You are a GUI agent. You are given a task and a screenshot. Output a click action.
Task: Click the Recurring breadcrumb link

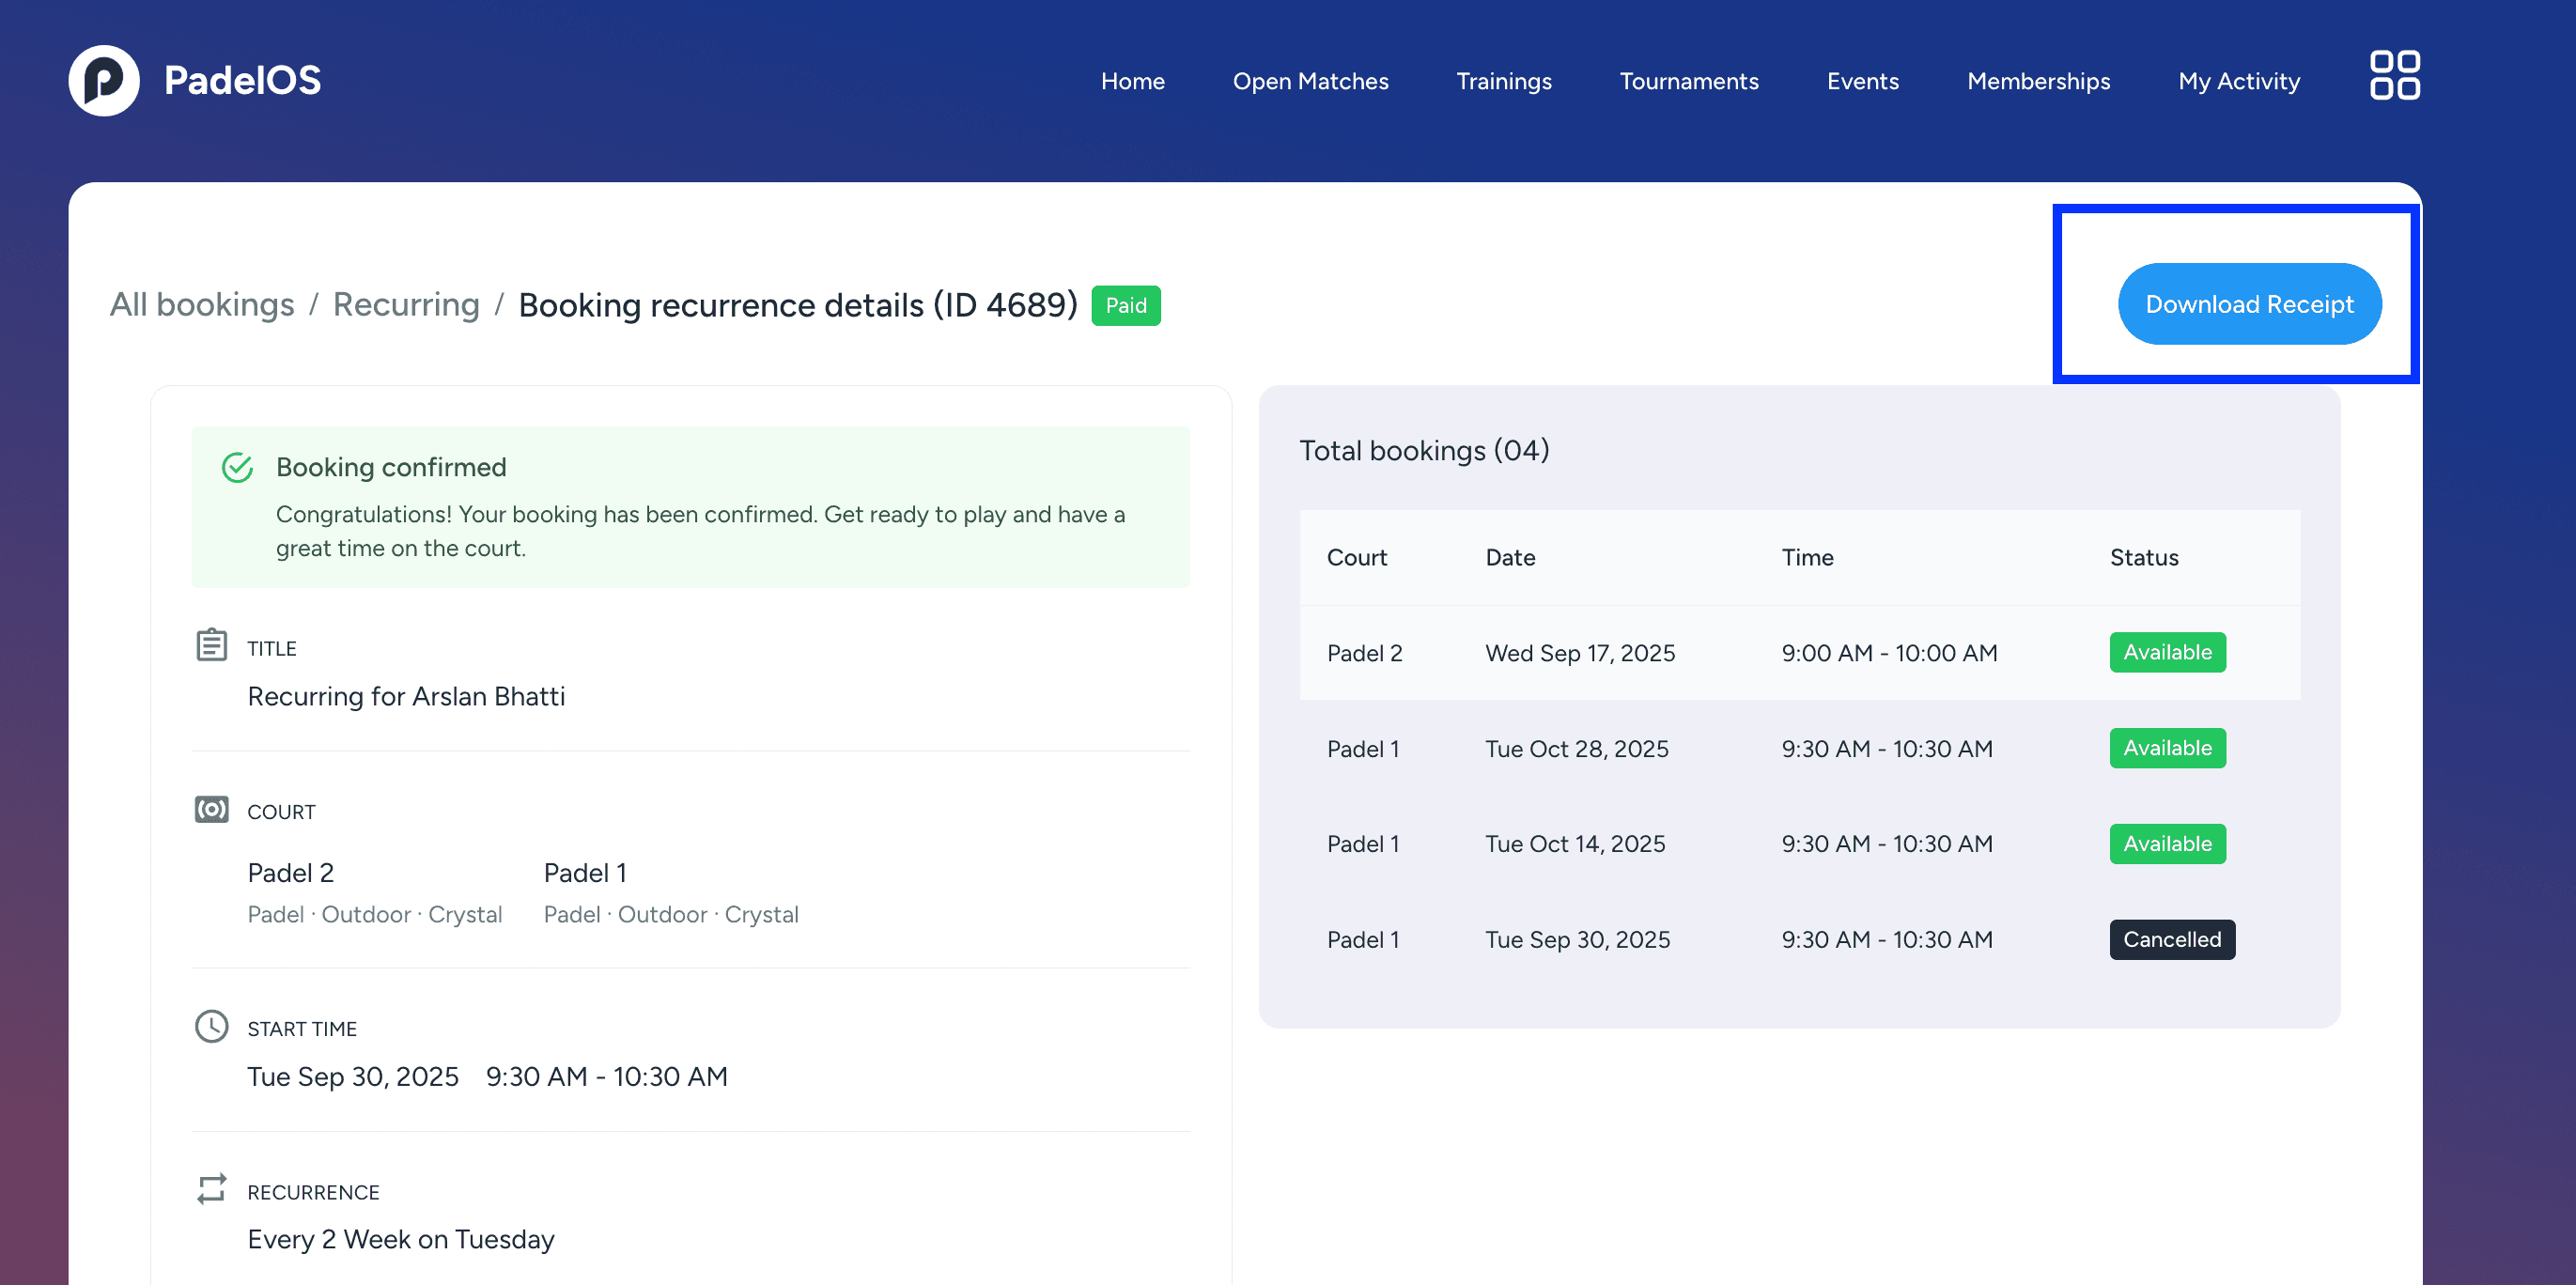click(406, 304)
